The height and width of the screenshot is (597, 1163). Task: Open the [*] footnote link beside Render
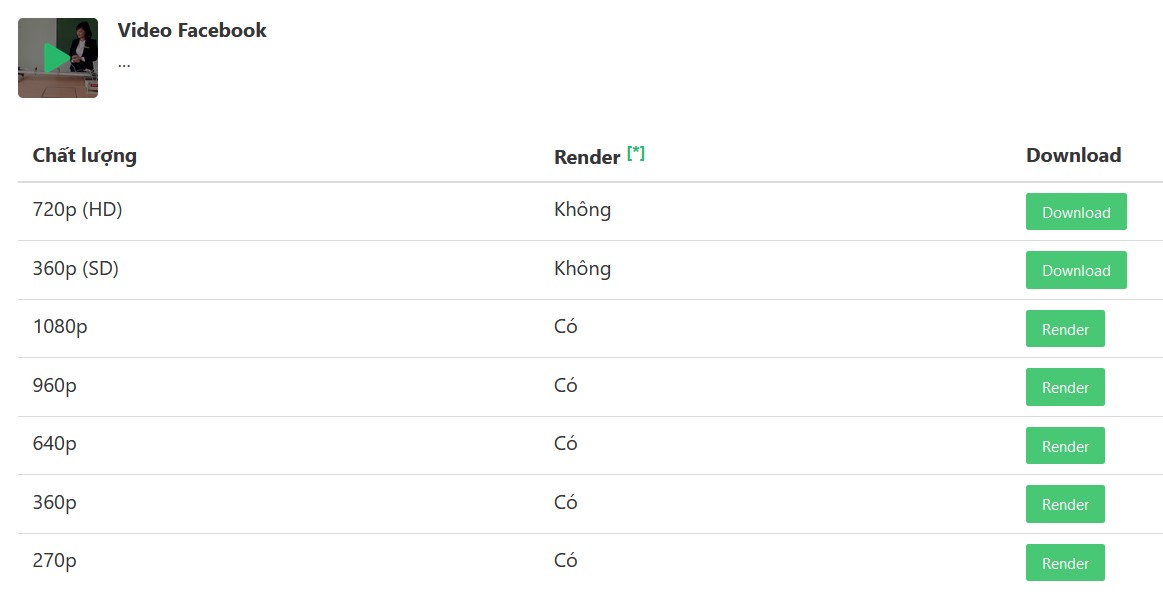(x=636, y=153)
